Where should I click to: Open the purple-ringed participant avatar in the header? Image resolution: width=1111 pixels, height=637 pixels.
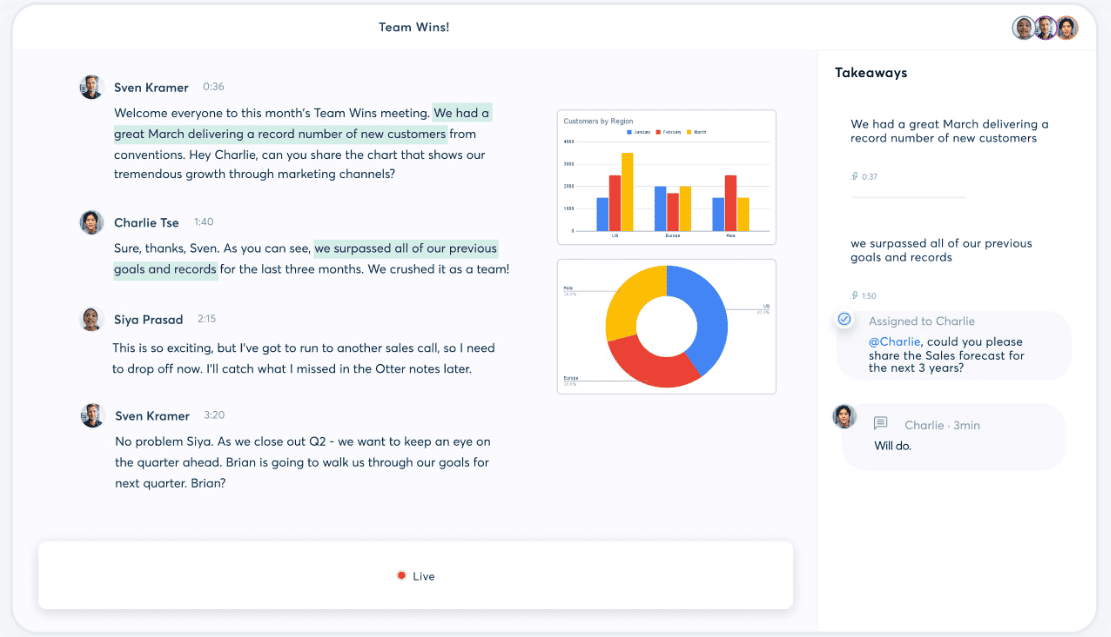1046,28
